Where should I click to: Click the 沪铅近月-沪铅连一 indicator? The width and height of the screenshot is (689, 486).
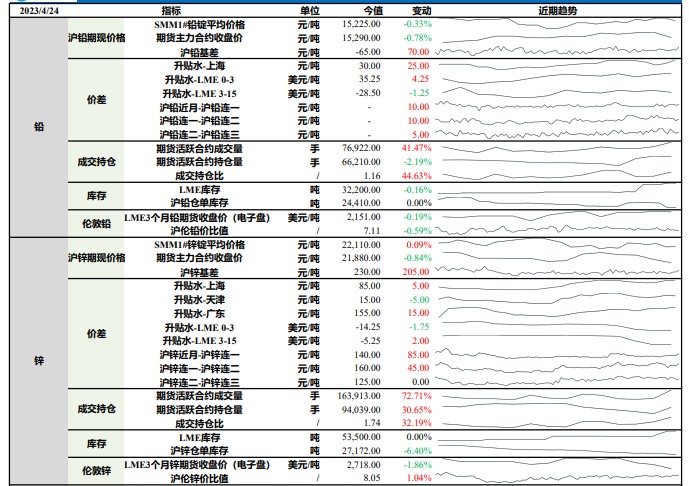(199, 108)
